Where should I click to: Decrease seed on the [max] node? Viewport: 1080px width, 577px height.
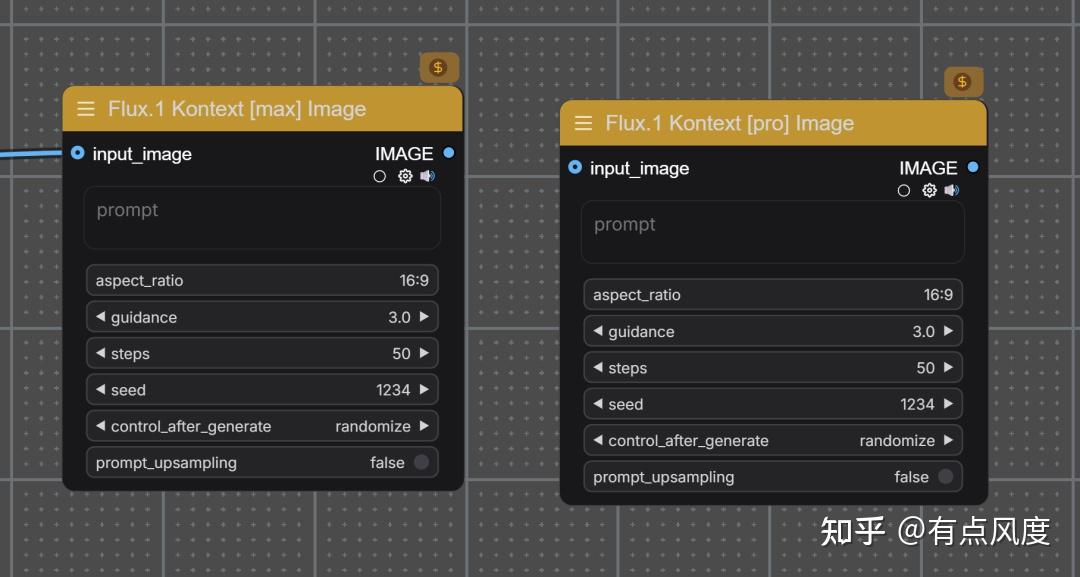101,390
